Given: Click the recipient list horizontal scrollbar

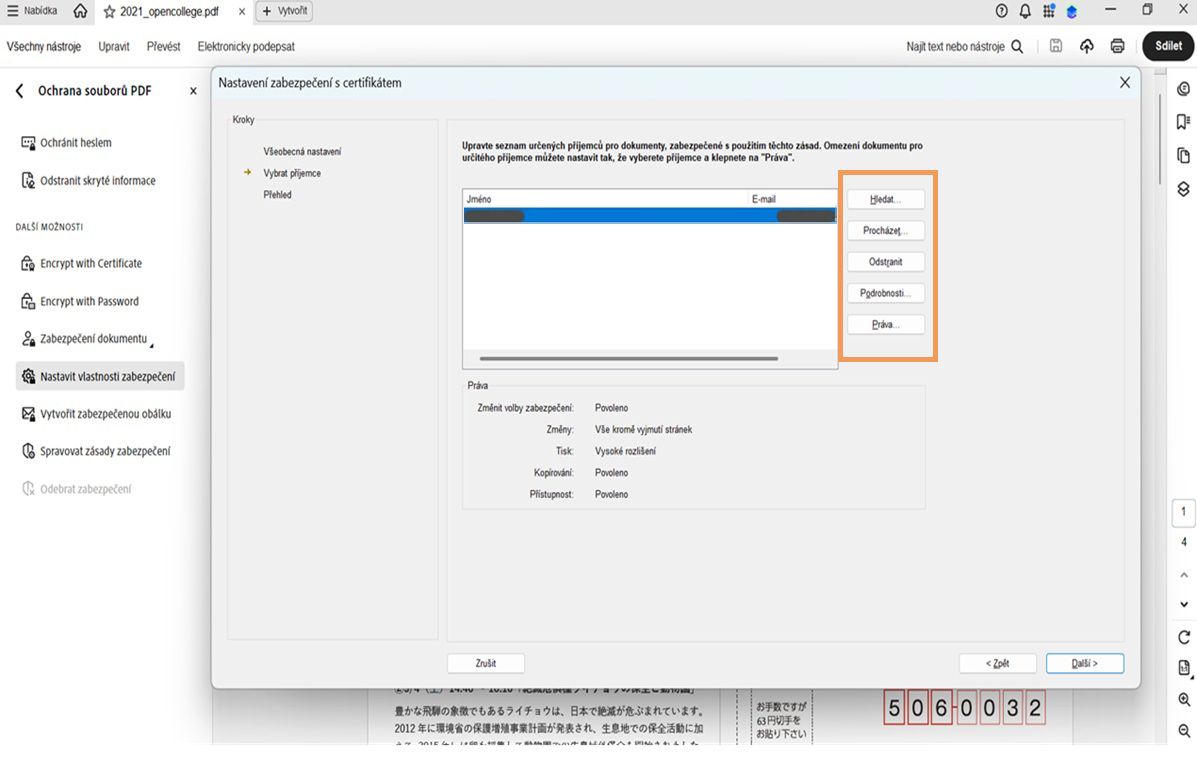Looking at the screenshot, I should 628,358.
